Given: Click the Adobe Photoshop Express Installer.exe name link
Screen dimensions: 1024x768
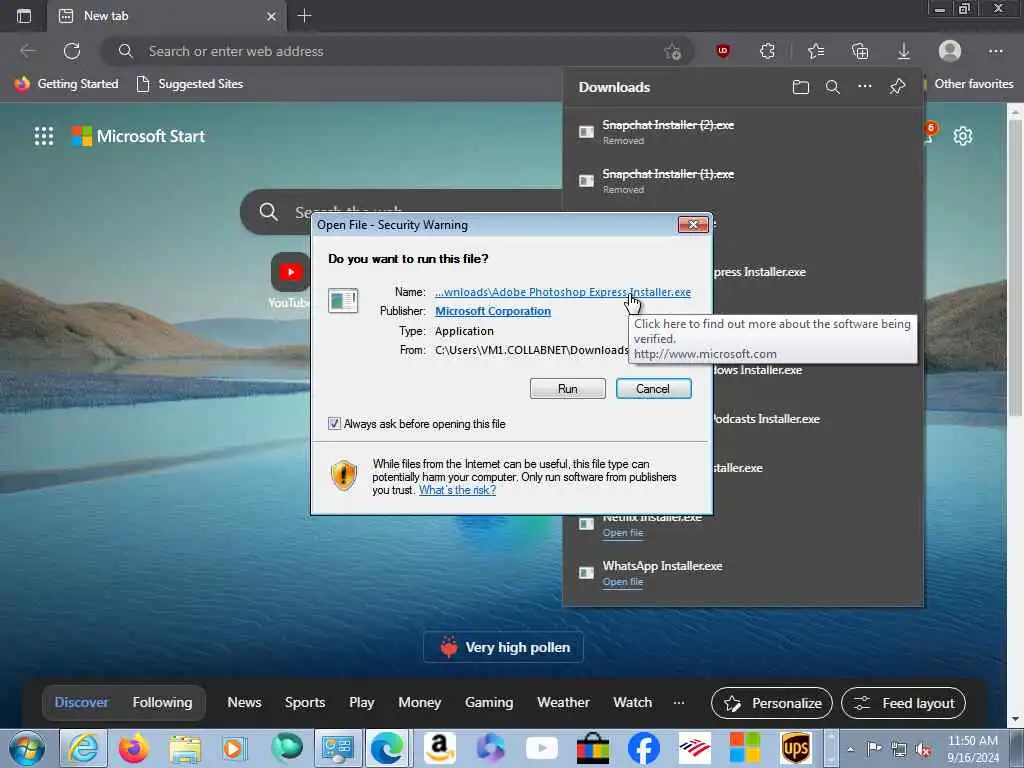Looking at the screenshot, I should pyautogui.click(x=563, y=292).
